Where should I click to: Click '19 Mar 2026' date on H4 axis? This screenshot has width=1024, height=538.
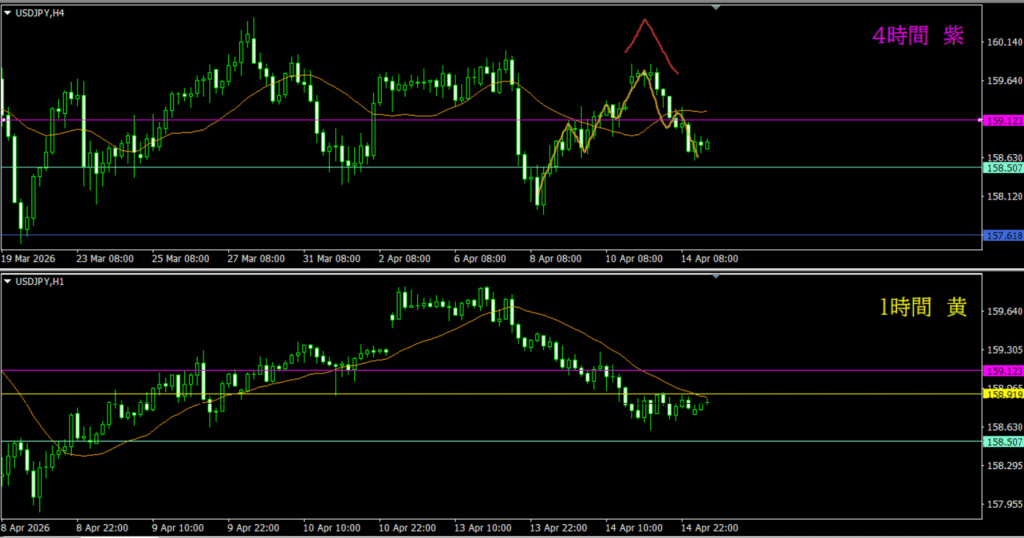(29, 258)
